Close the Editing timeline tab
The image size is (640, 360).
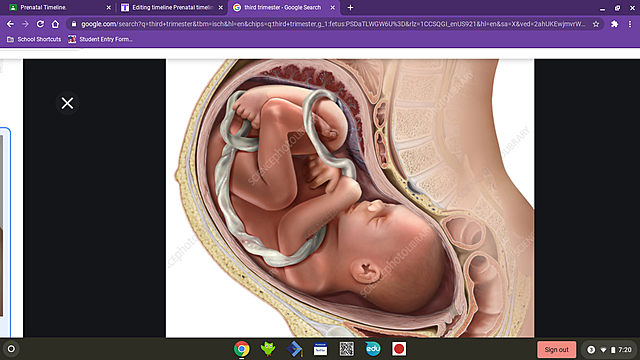(221, 7)
